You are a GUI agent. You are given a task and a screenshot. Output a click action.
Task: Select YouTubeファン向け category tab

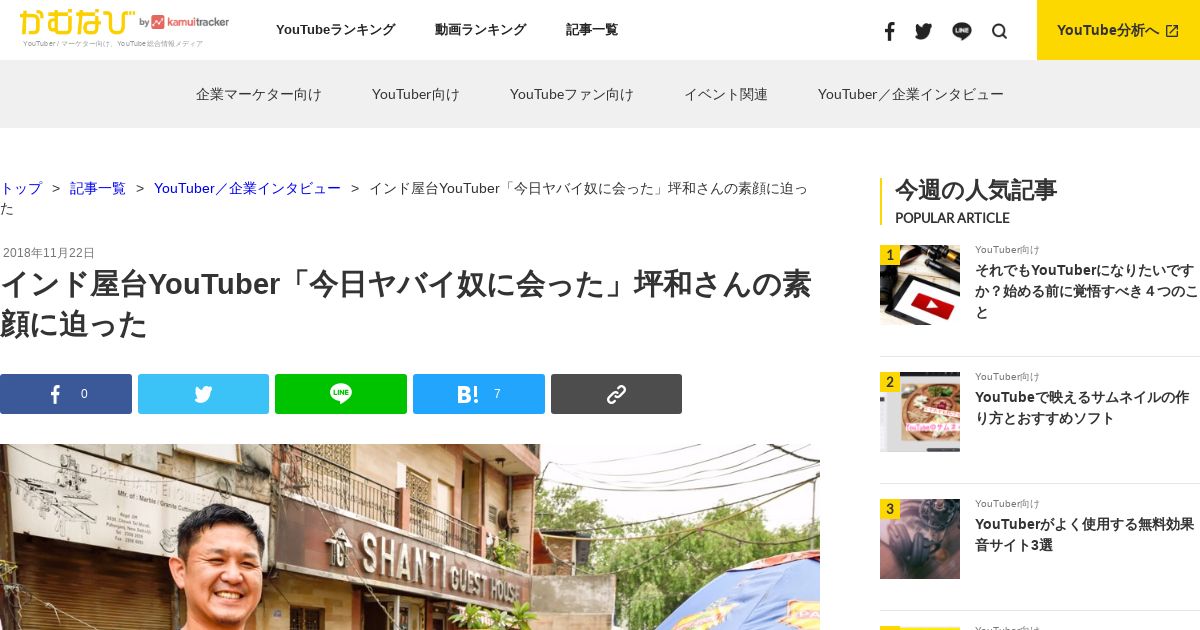click(x=572, y=94)
